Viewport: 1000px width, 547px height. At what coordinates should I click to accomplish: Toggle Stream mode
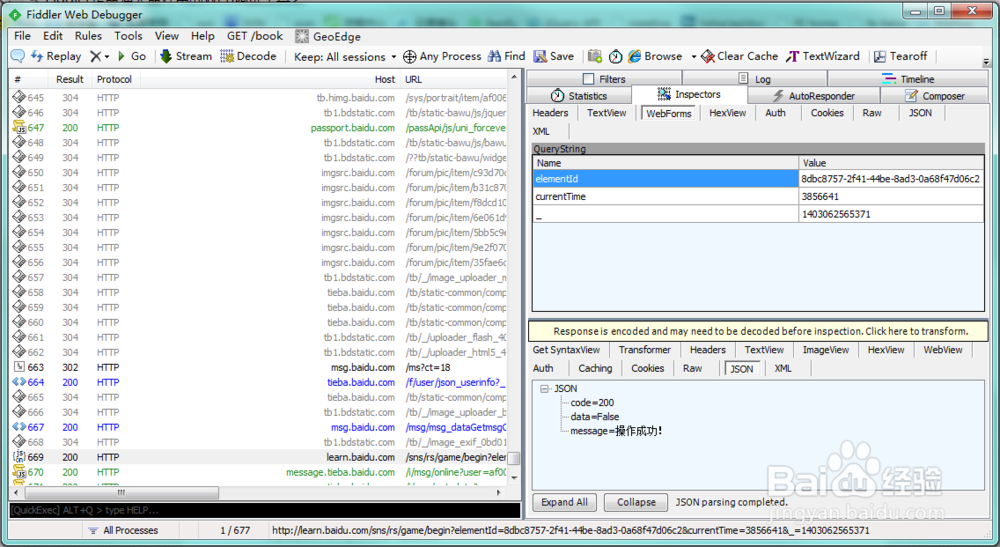(186, 56)
